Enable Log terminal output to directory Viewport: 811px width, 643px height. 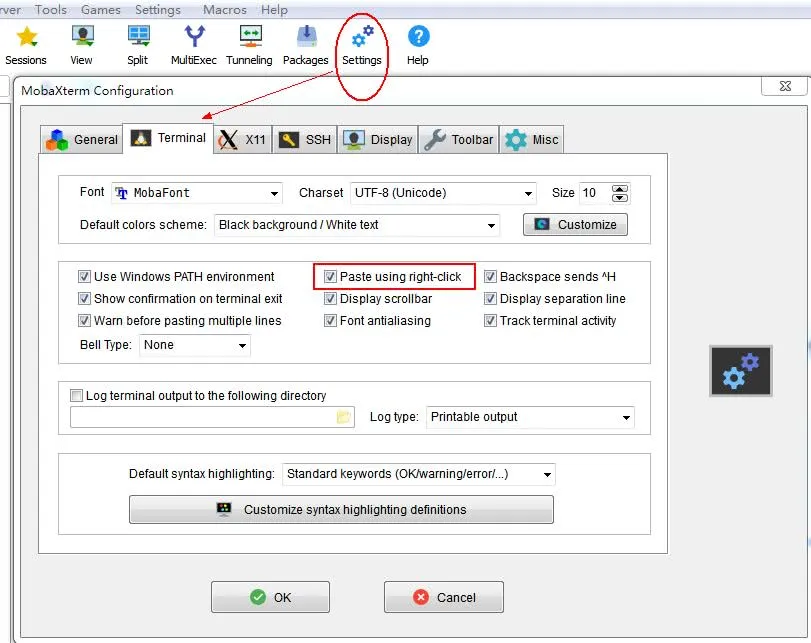click(77, 396)
